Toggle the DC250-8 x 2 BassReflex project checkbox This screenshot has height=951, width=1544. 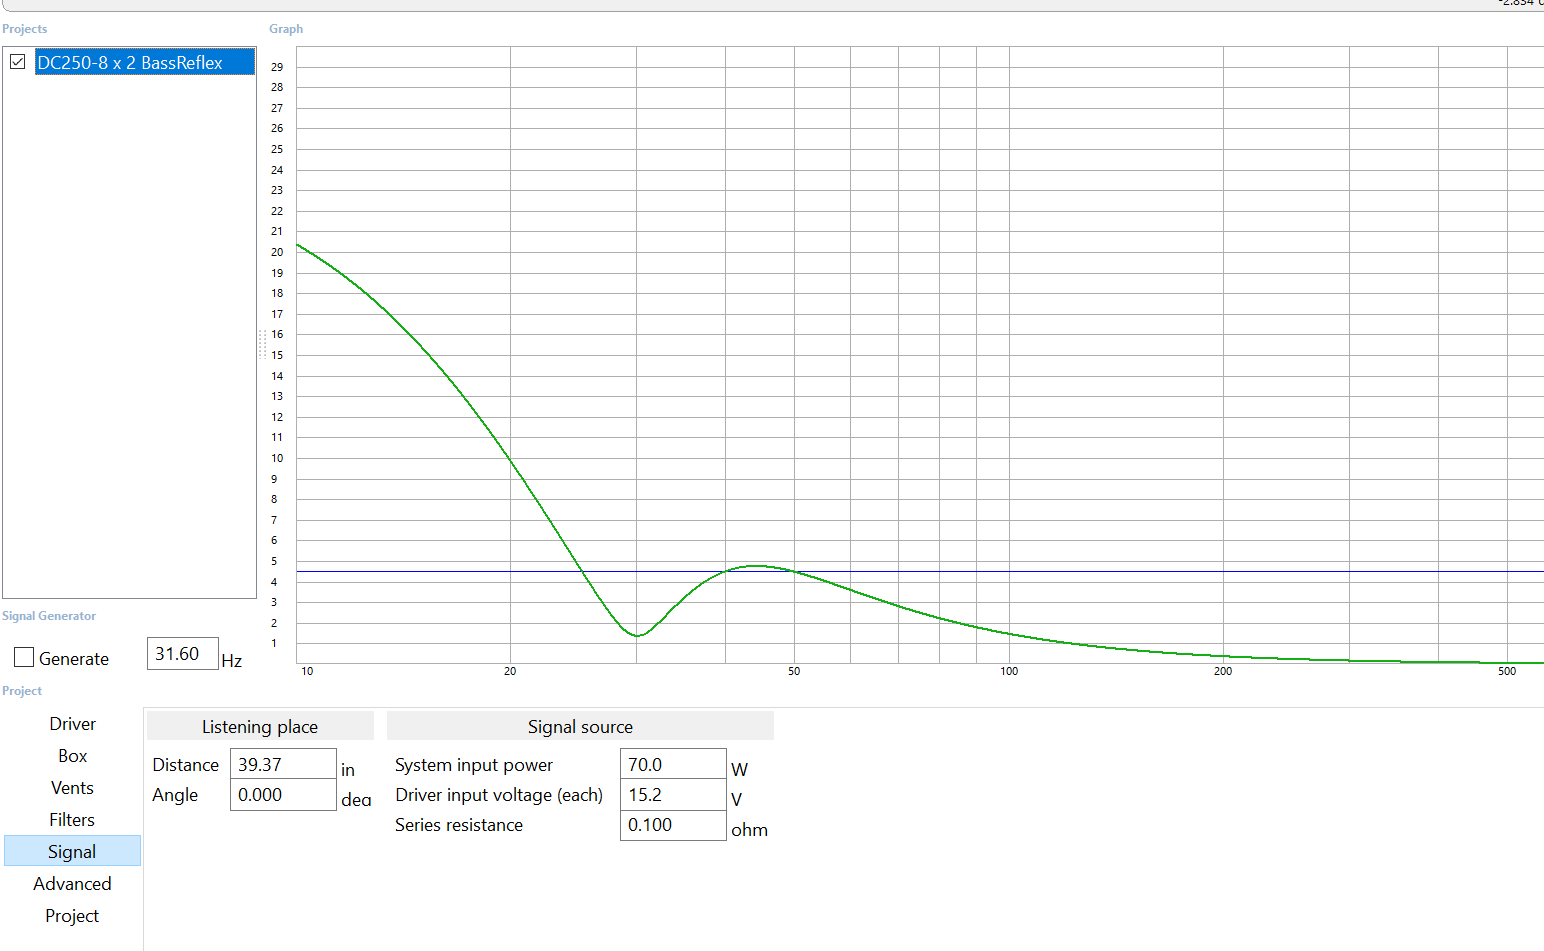pos(18,62)
